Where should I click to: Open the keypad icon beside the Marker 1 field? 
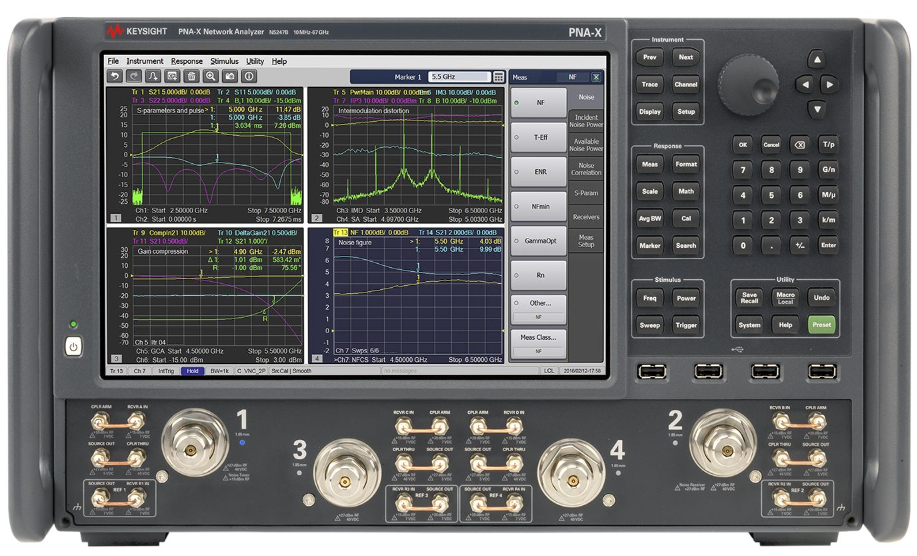click(x=499, y=76)
